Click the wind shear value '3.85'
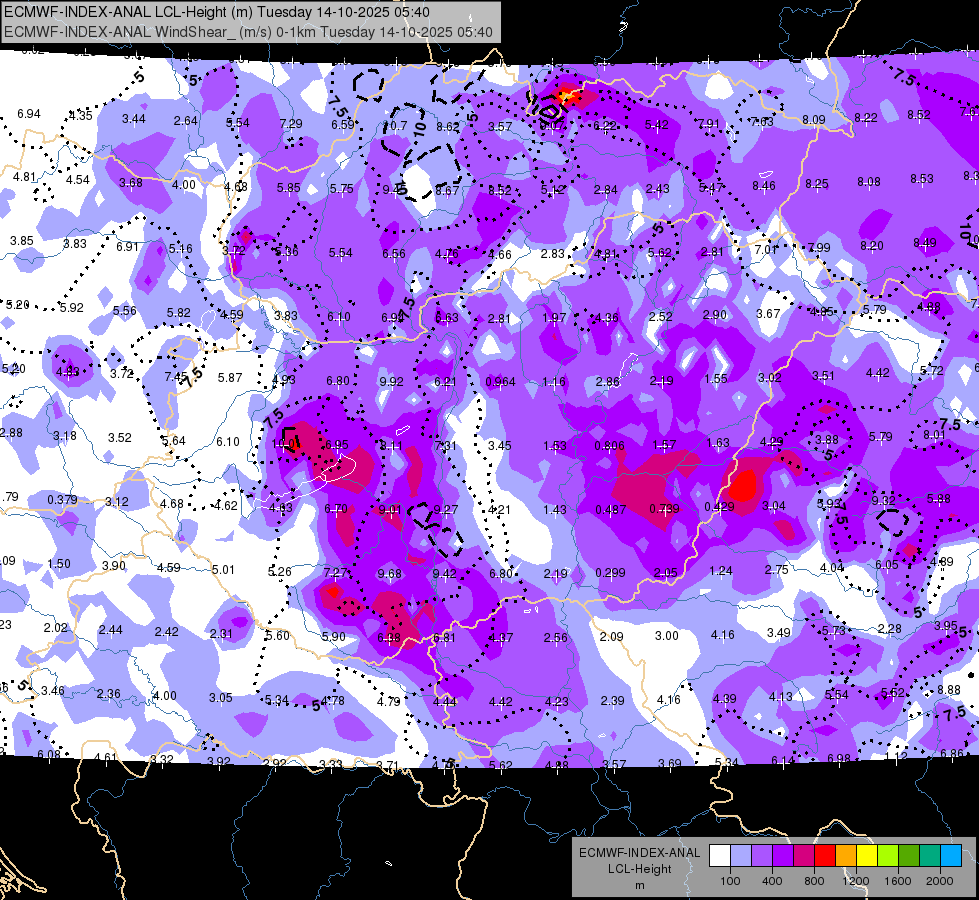This screenshot has width=979, height=900. click(22, 240)
